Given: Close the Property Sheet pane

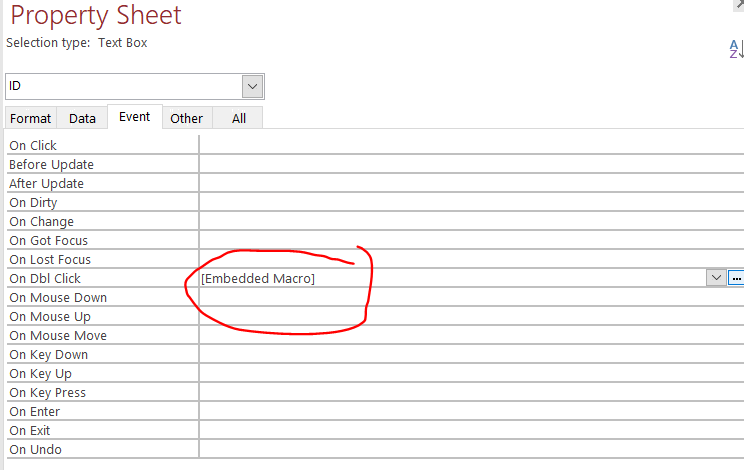Looking at the screenshot, I should (739, 4).
